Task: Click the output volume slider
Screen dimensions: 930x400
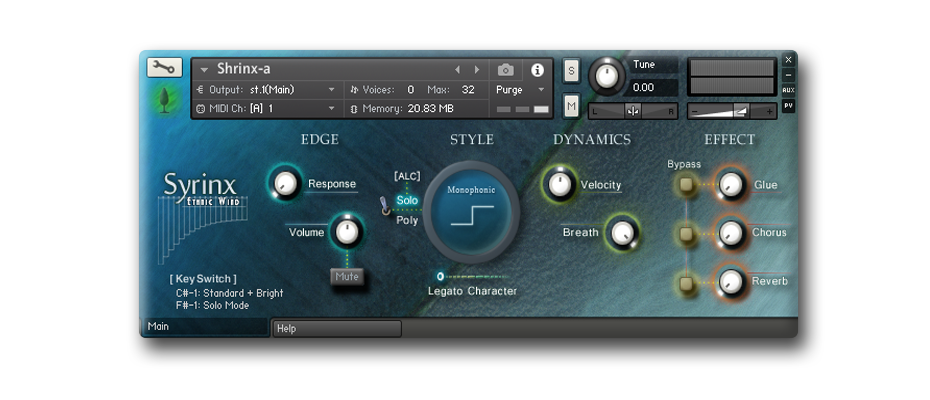Action: [x=731, y=111]
